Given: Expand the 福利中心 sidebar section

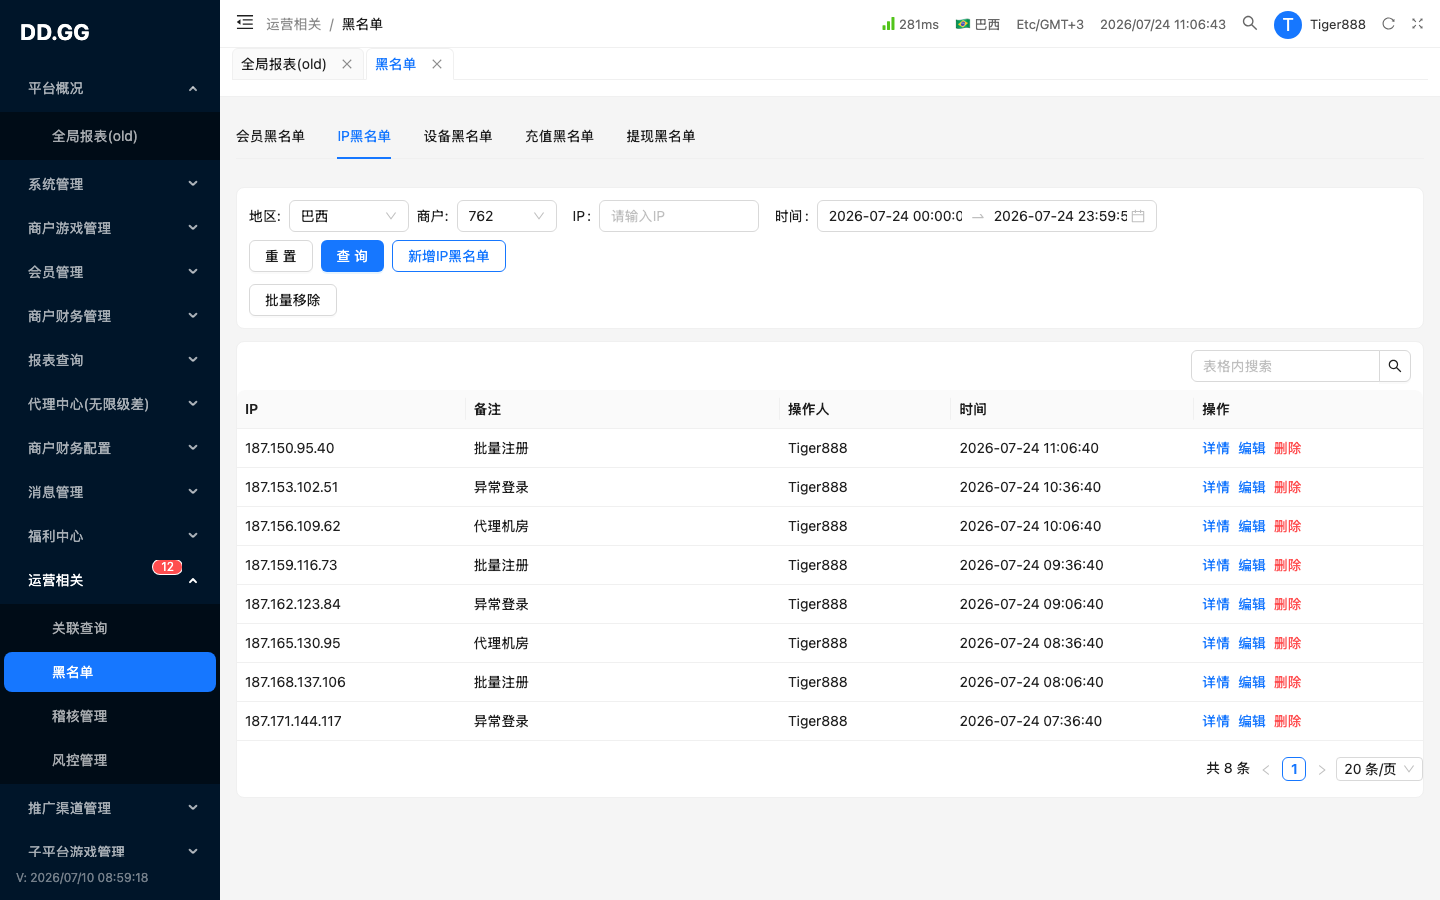Looking at the screenshot, I should (x=110, y=536).
